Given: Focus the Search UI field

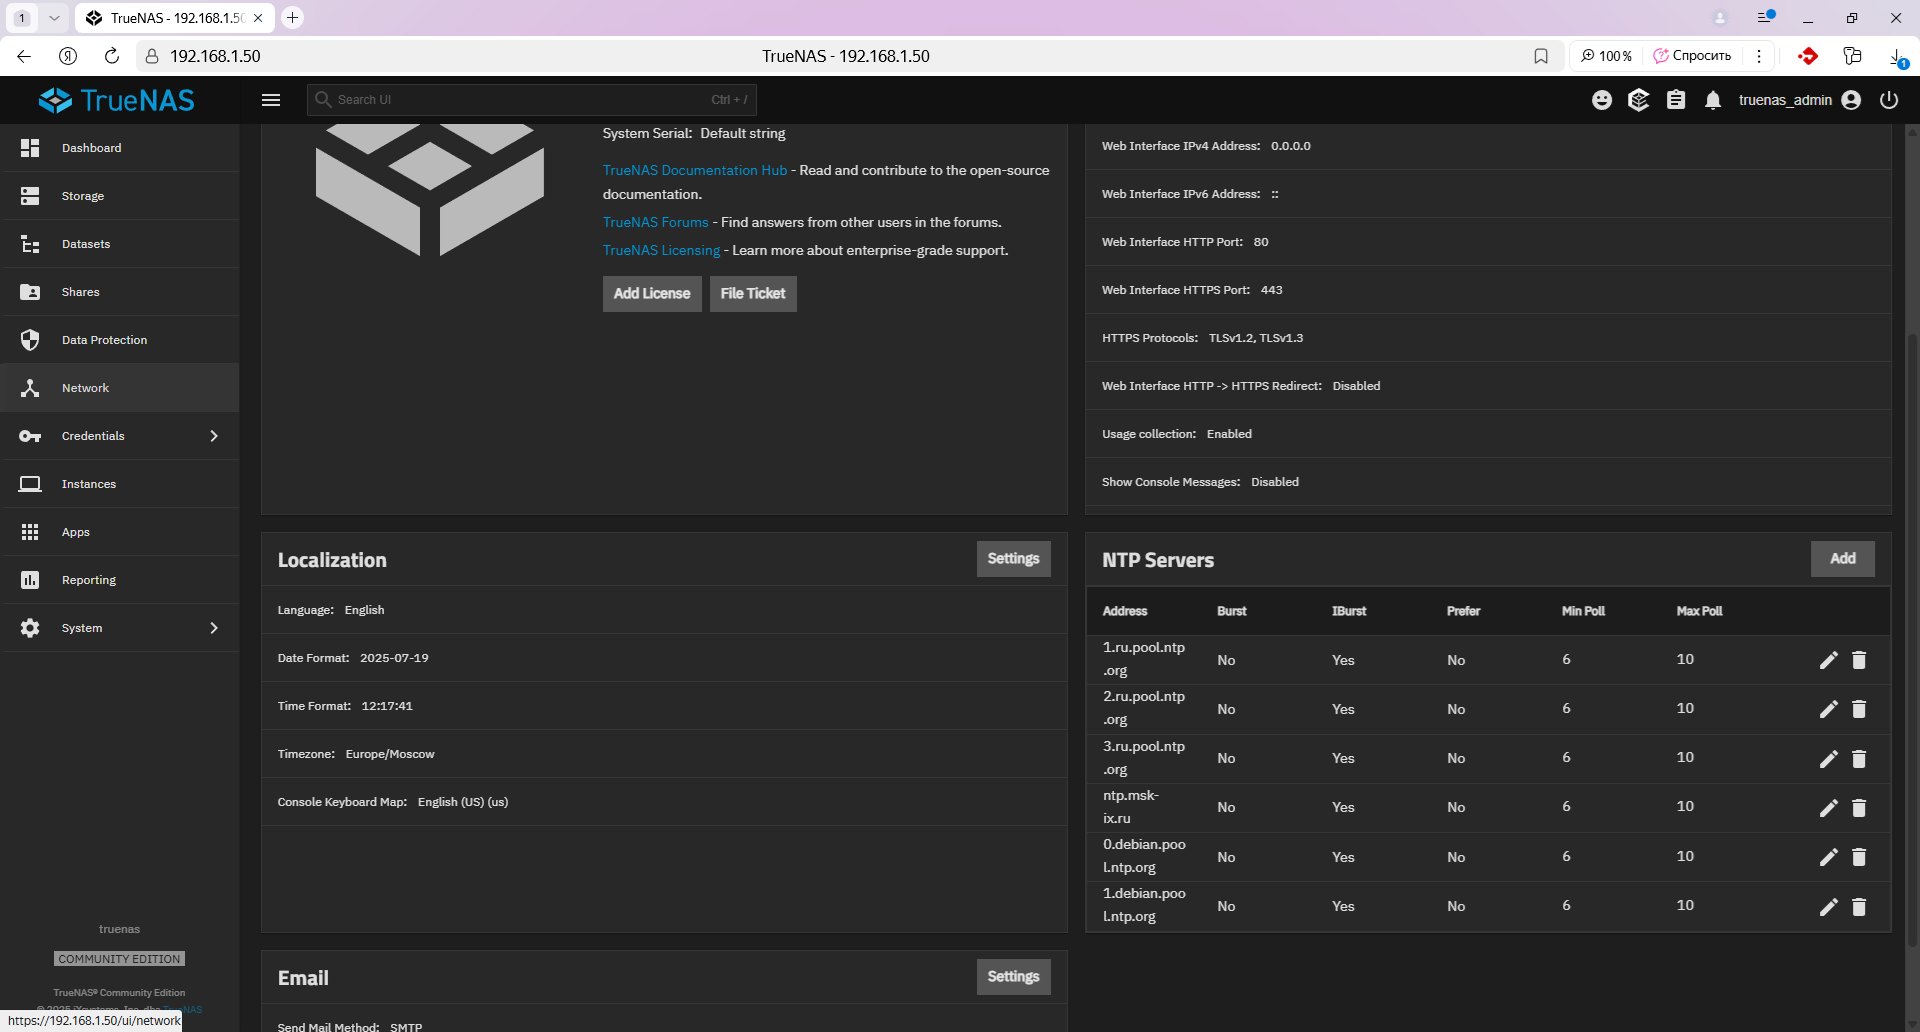Looking at the screenshot, I should click(531, 100).
